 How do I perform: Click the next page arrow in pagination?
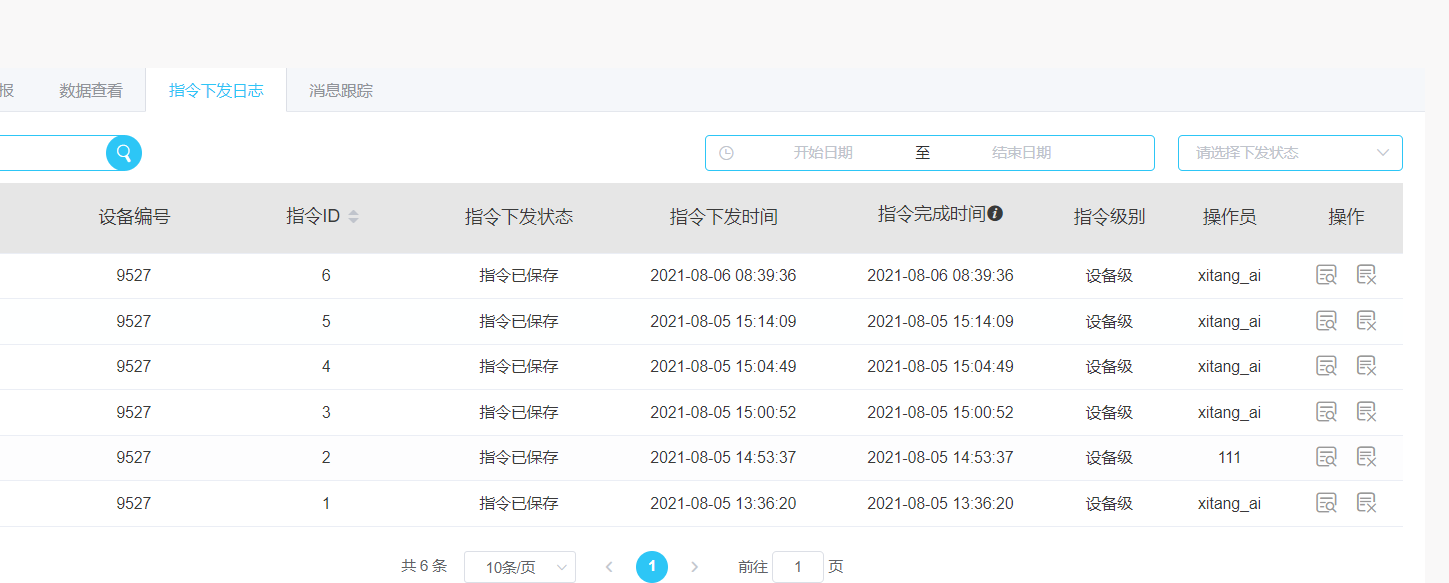tap(694, 566)
